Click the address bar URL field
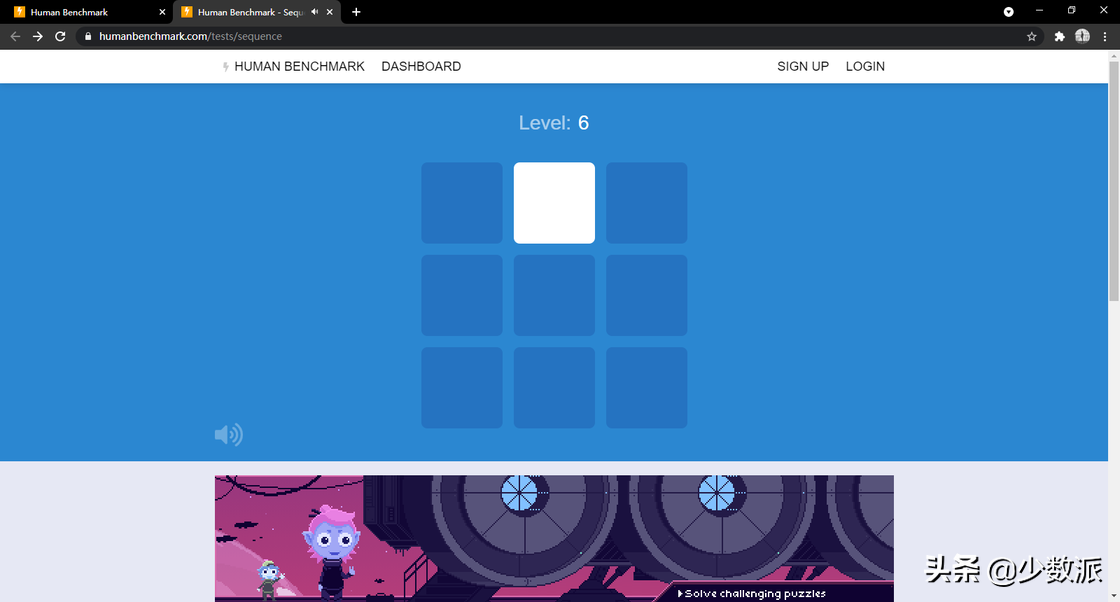The width and height of the screenshot is (1120, 602). [550, 36]
